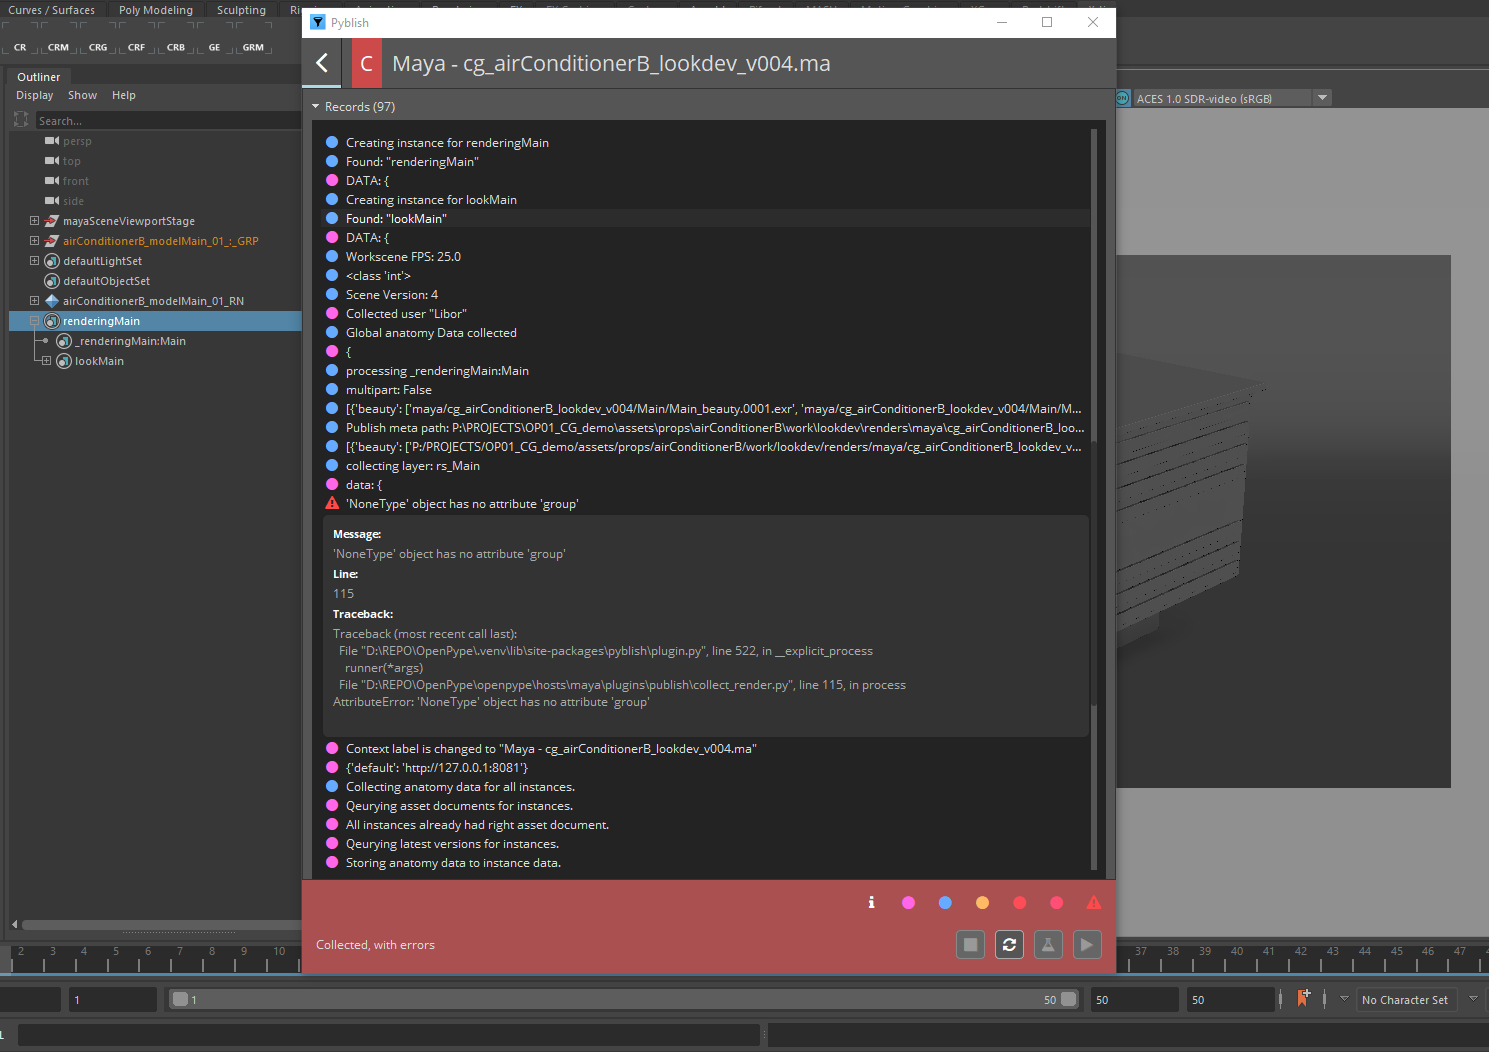Image resolution: width=1489 pixels, height=1052 pixels.
Task: Toggle the color management icon beside ACES
Action: click(1123, 98)
